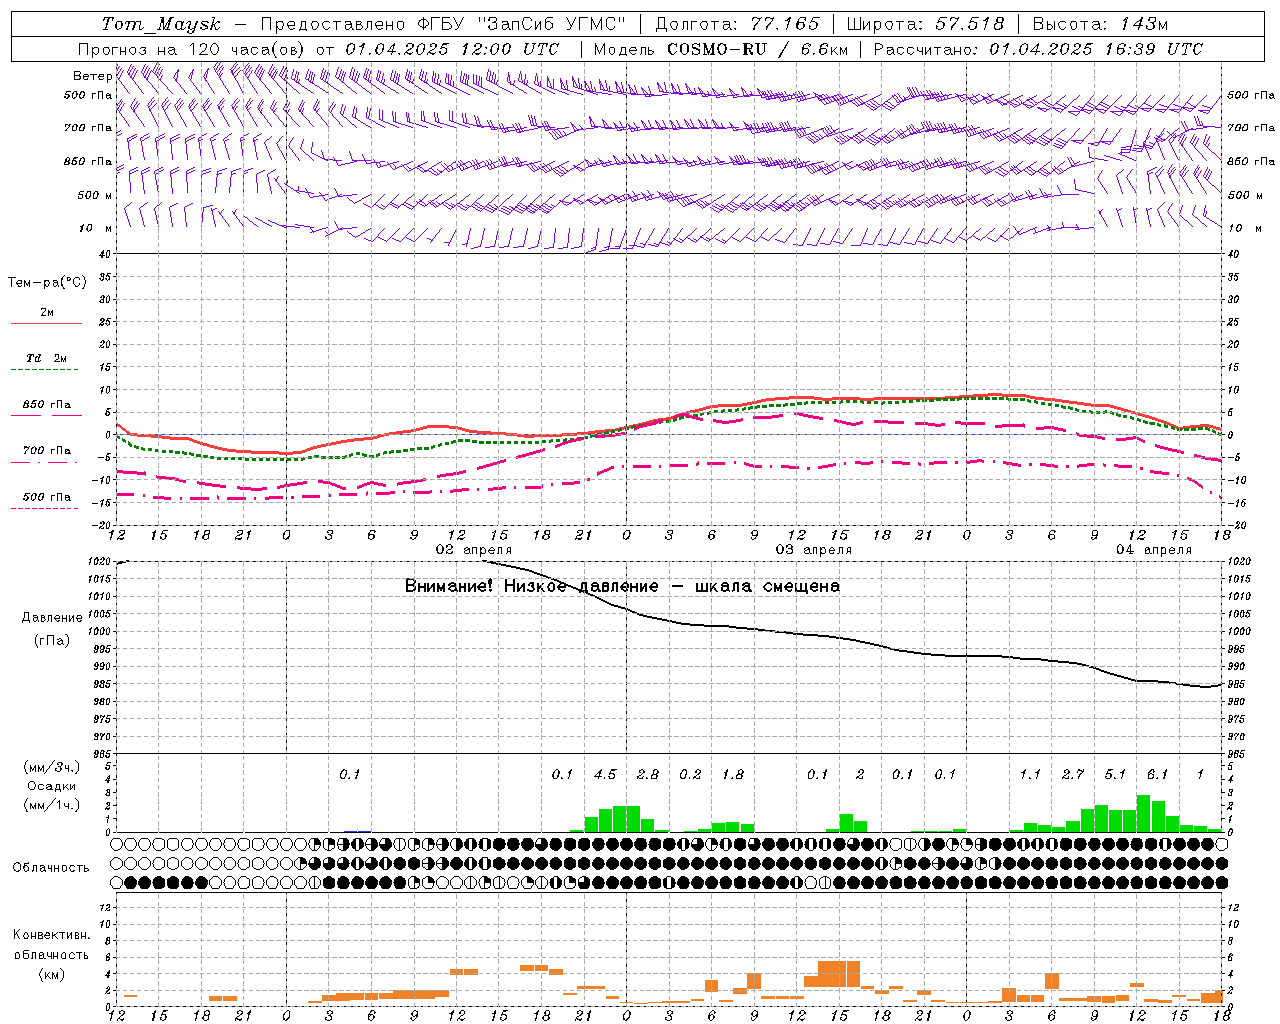Click the Осадки precipitation label
This screenshot has height=1024, width=1280.
[x=52, y=786]
